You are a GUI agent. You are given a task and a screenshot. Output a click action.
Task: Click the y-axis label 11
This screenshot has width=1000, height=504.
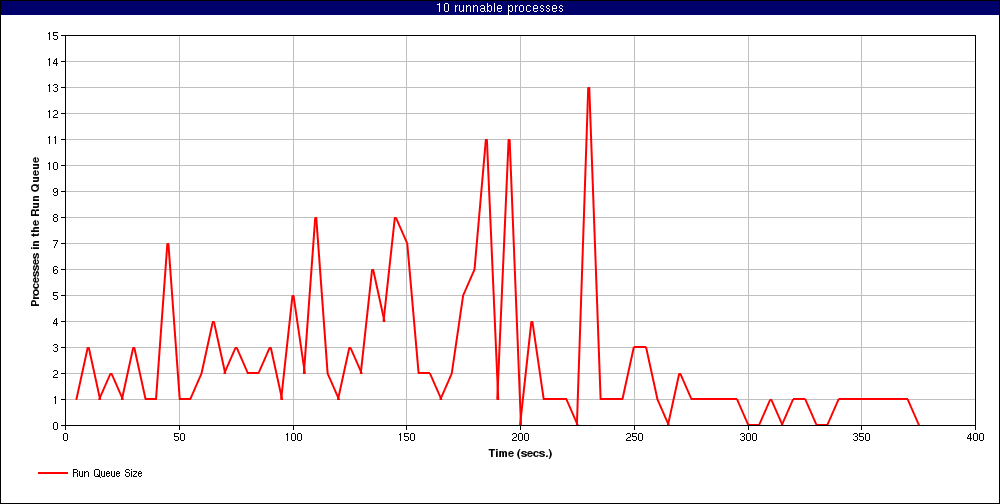tap(53, 140)
